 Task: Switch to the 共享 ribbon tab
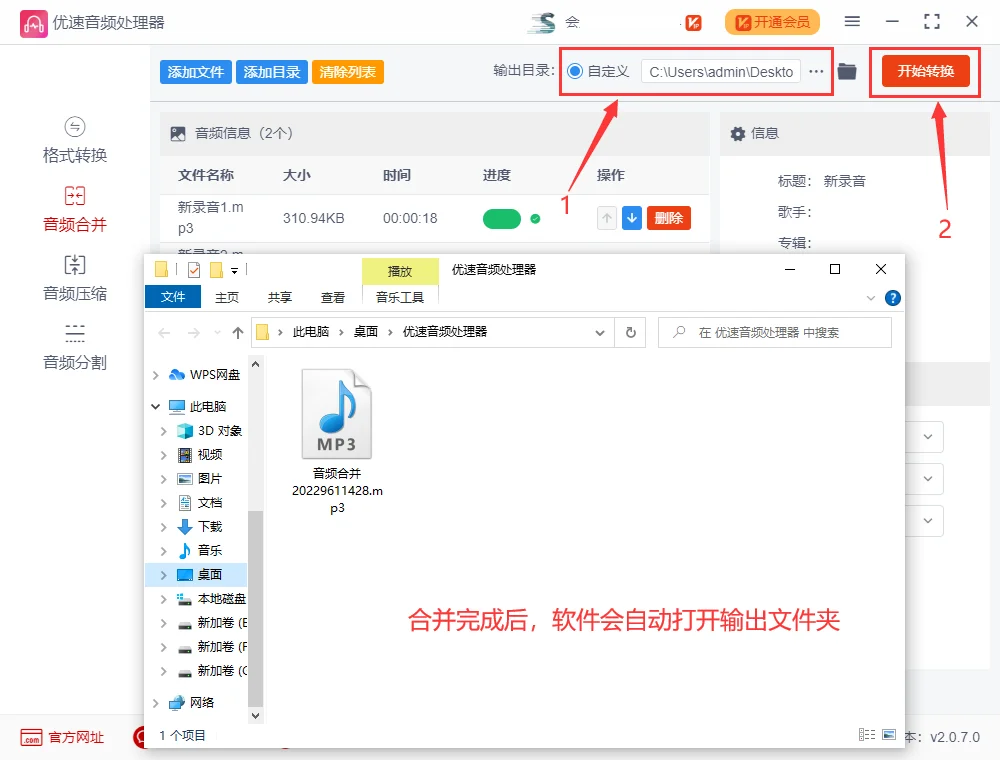279,297
